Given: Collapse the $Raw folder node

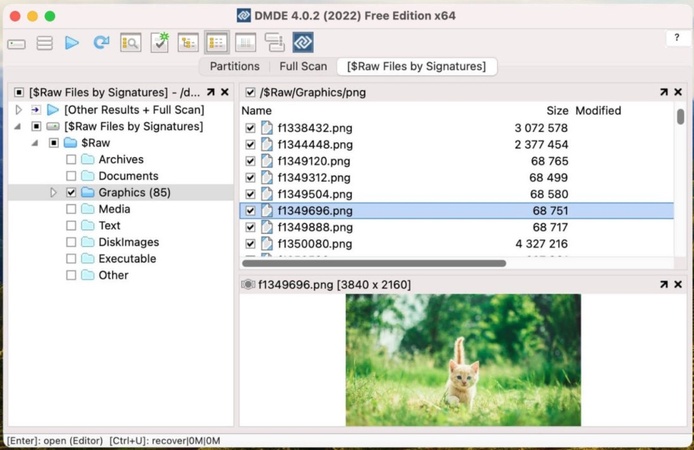Looking at the screenshot, I should pyautogui.click(x=35, y=143).
